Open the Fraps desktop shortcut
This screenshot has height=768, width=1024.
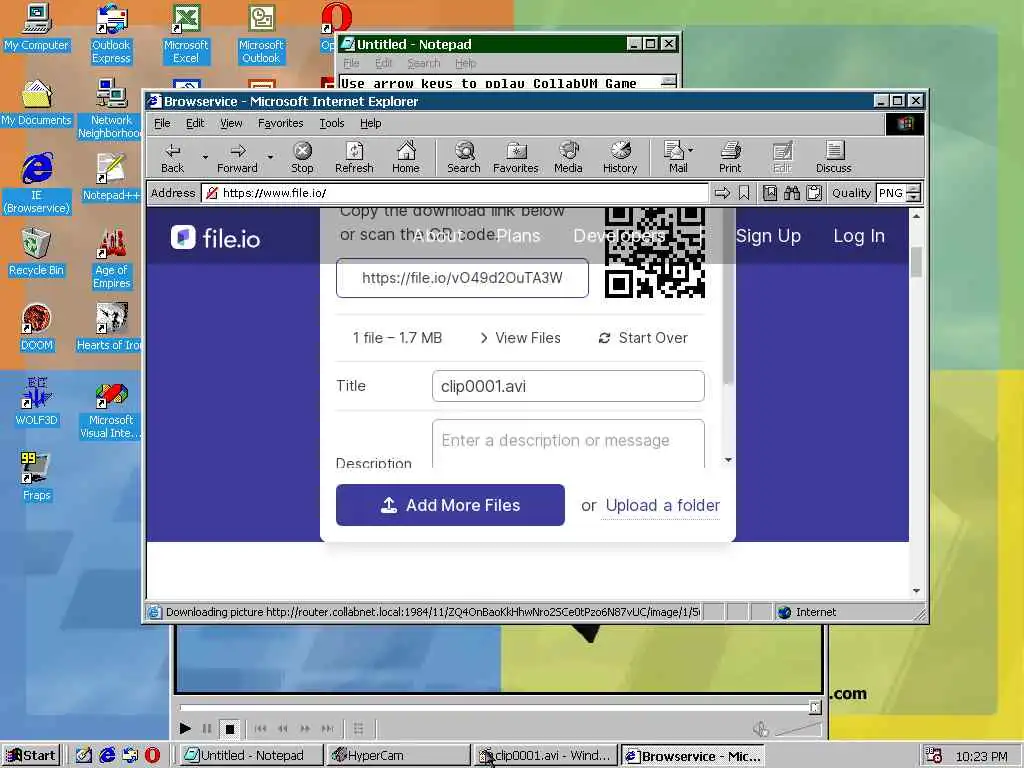(x=36, y=477)
